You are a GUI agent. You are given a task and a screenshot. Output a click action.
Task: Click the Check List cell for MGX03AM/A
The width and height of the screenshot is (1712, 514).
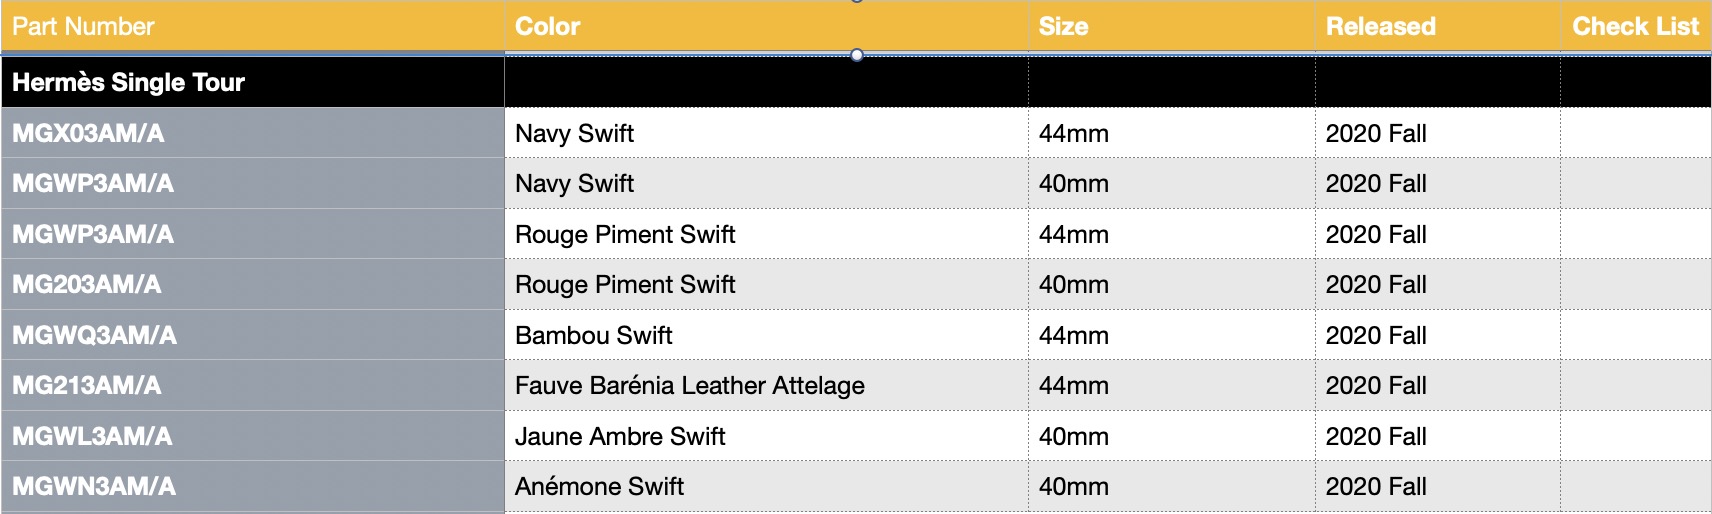coord(1636,133)
